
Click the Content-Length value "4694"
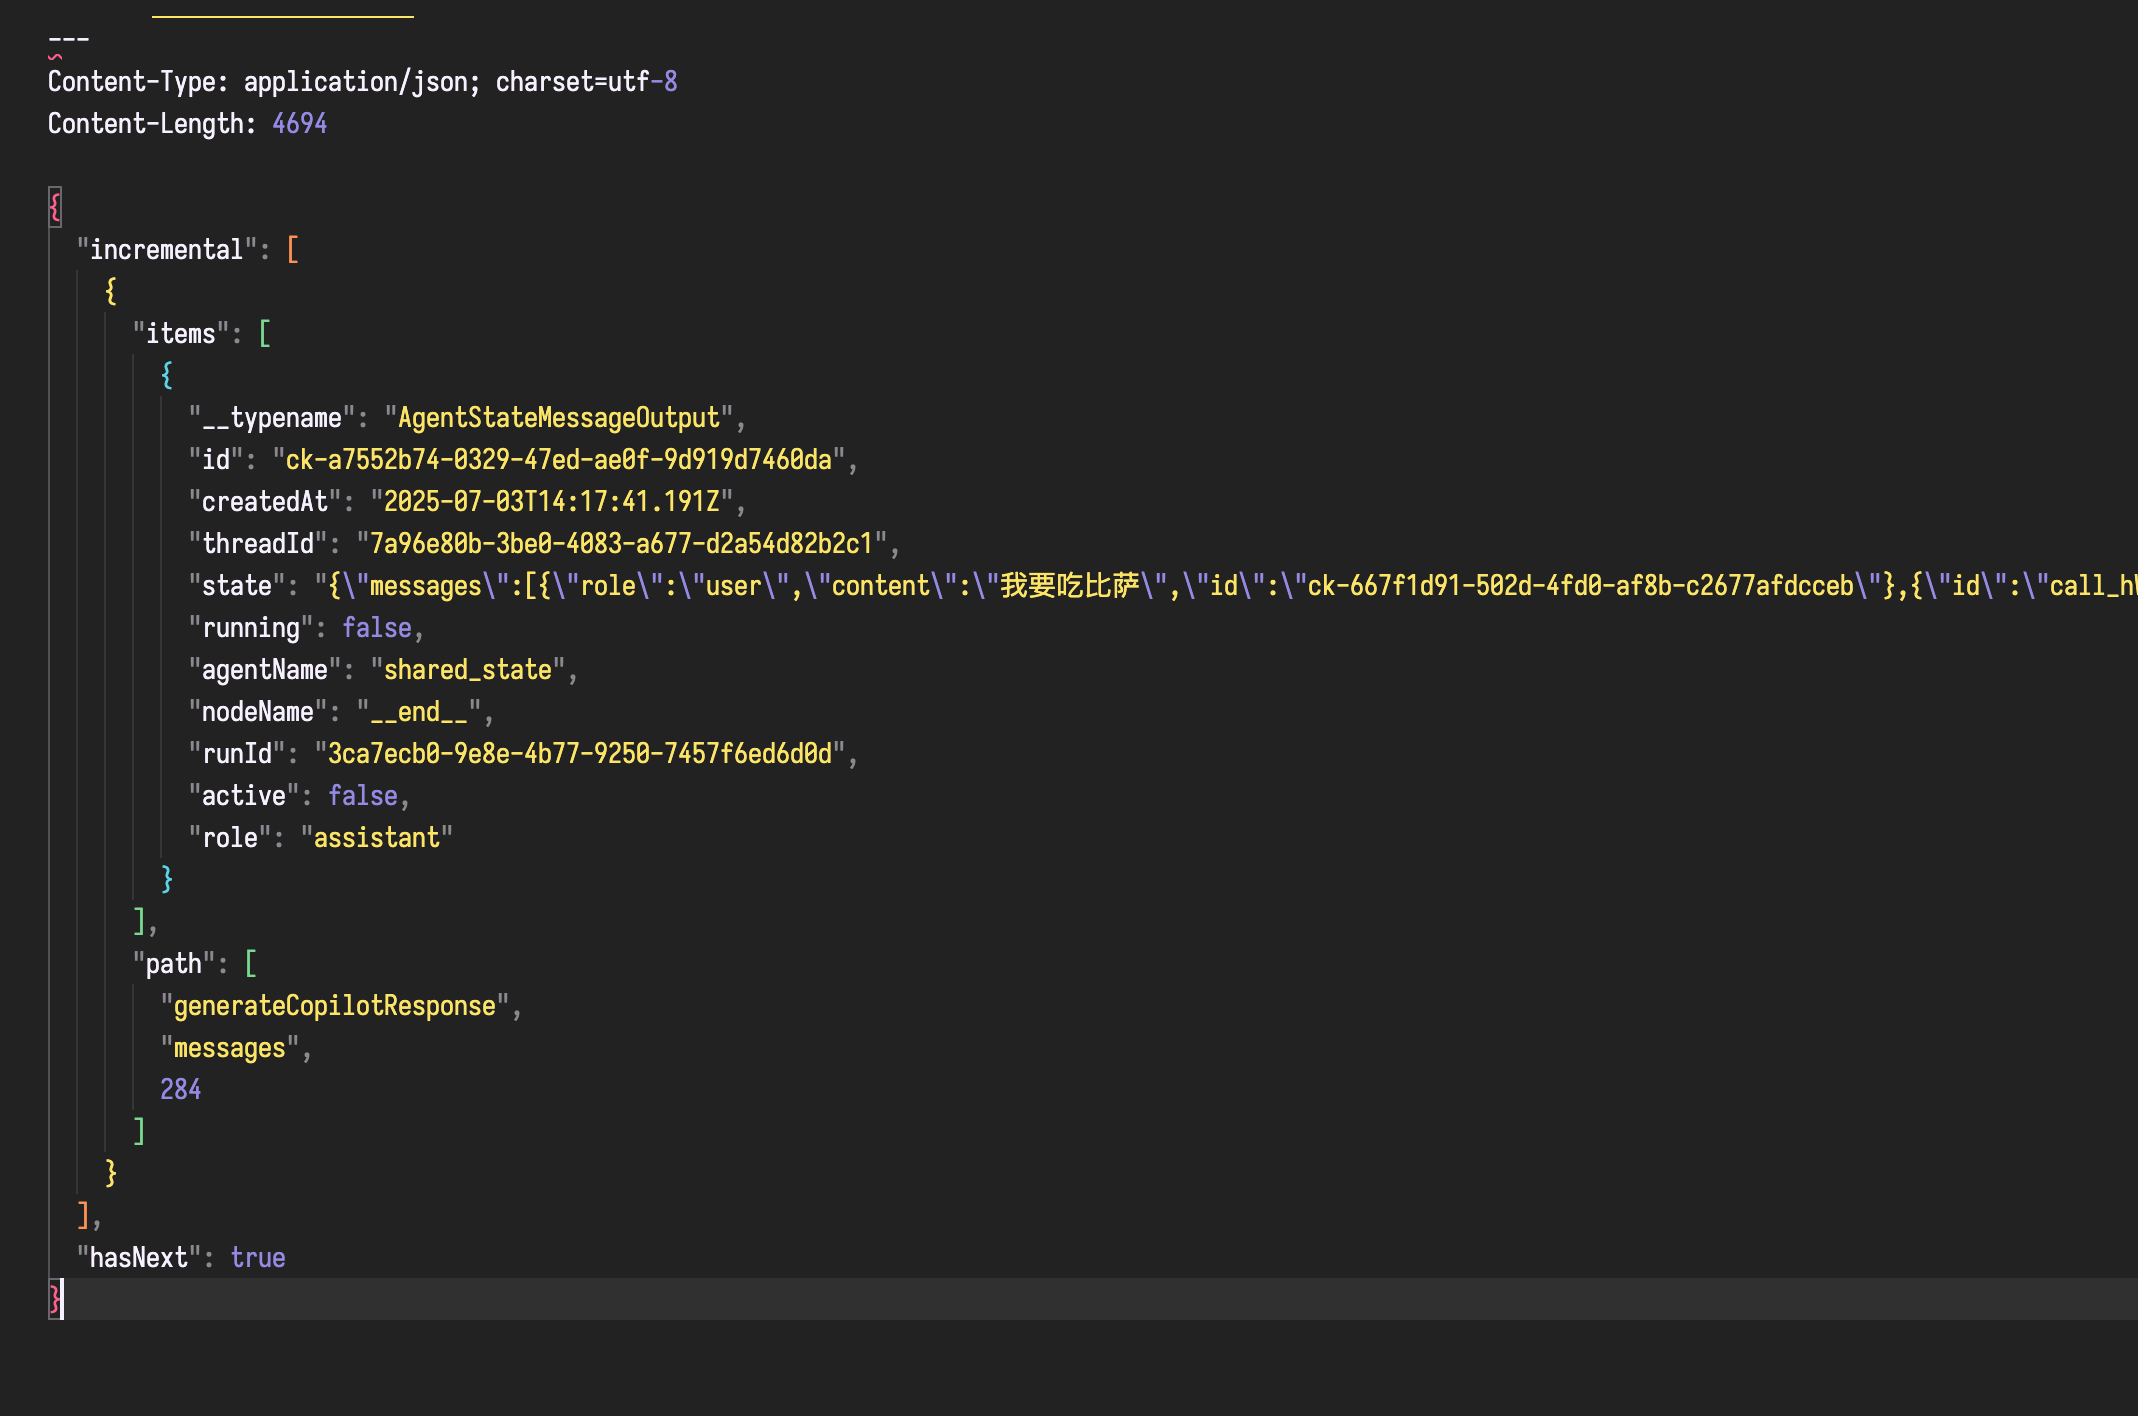(300, 124)
